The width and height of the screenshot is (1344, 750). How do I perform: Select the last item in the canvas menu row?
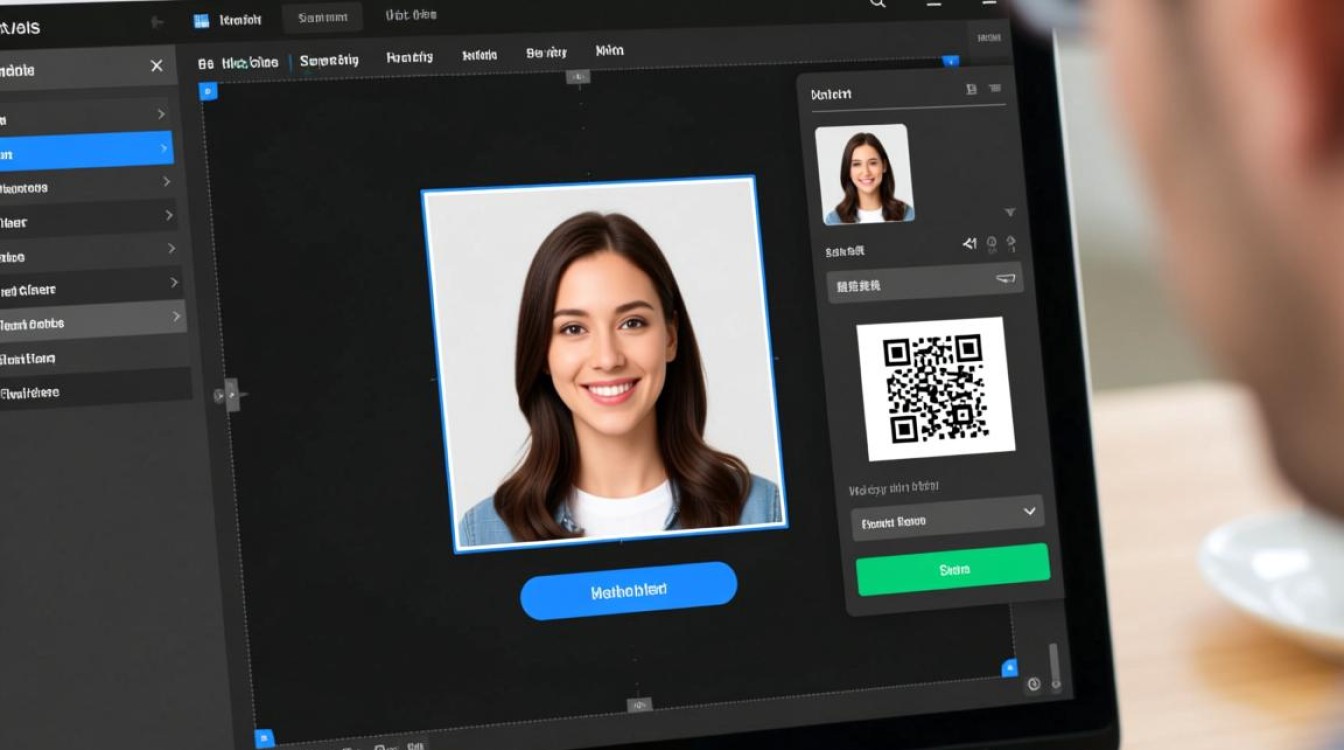click(x=609, y=51)
